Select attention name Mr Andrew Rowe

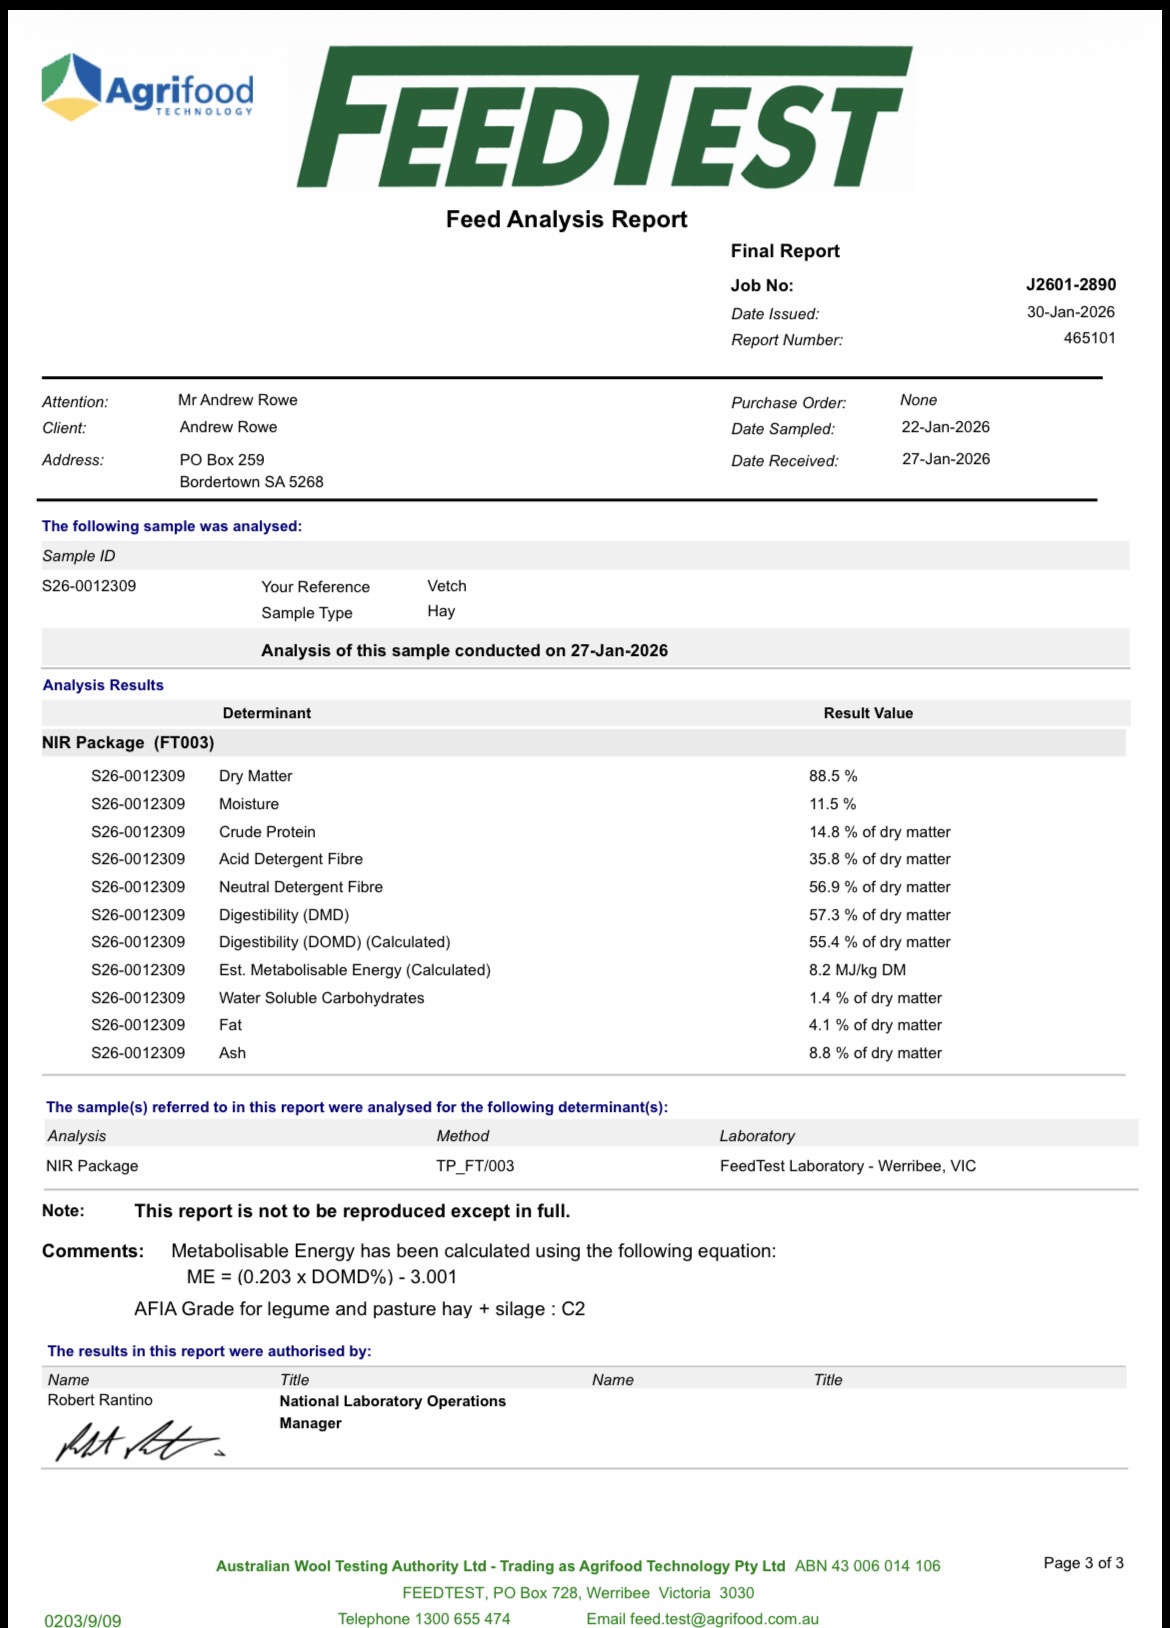coord(238,400)
